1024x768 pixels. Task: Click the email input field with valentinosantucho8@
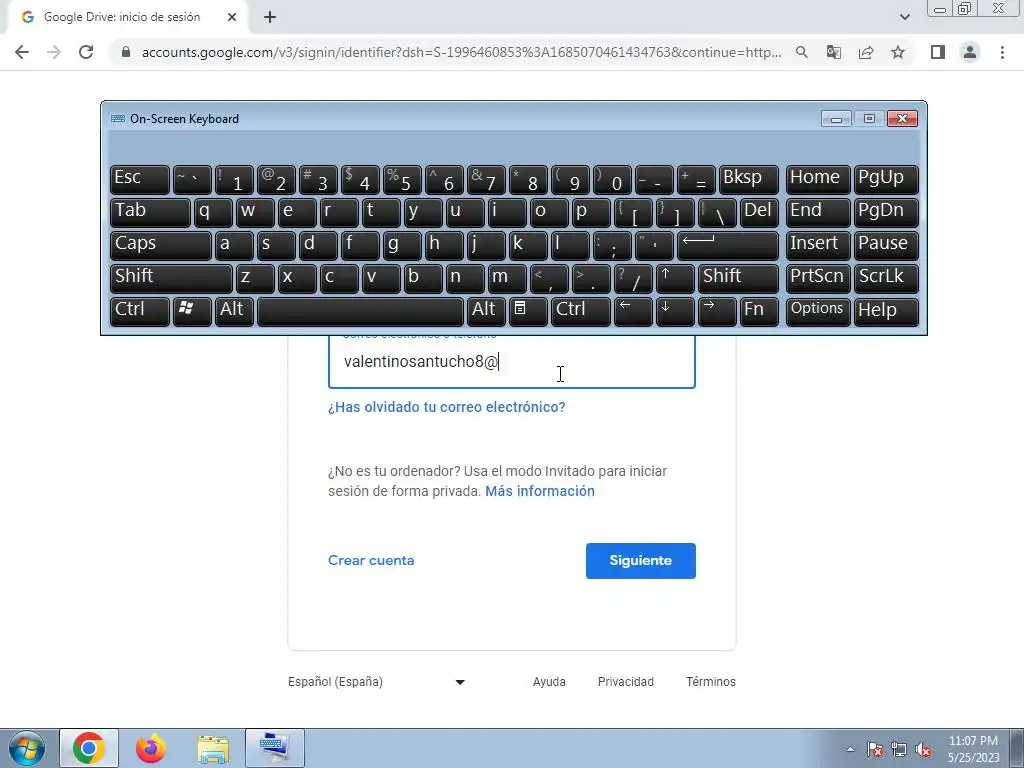pyautogui.click(x=511, y=361)
